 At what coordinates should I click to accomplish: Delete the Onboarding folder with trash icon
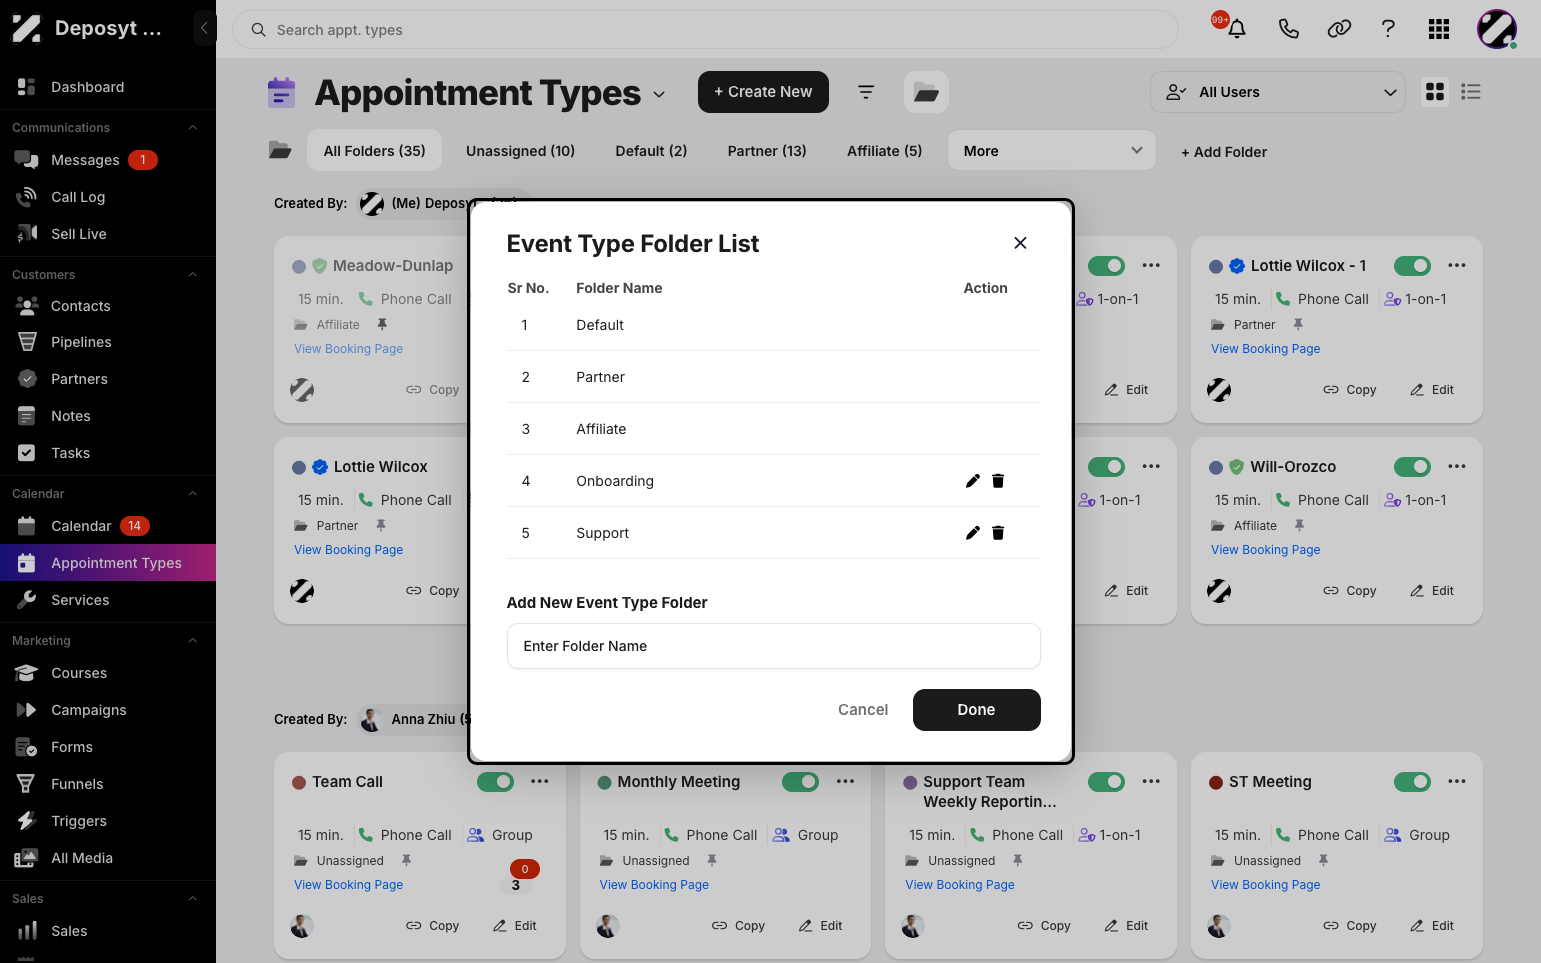point(998,481)
